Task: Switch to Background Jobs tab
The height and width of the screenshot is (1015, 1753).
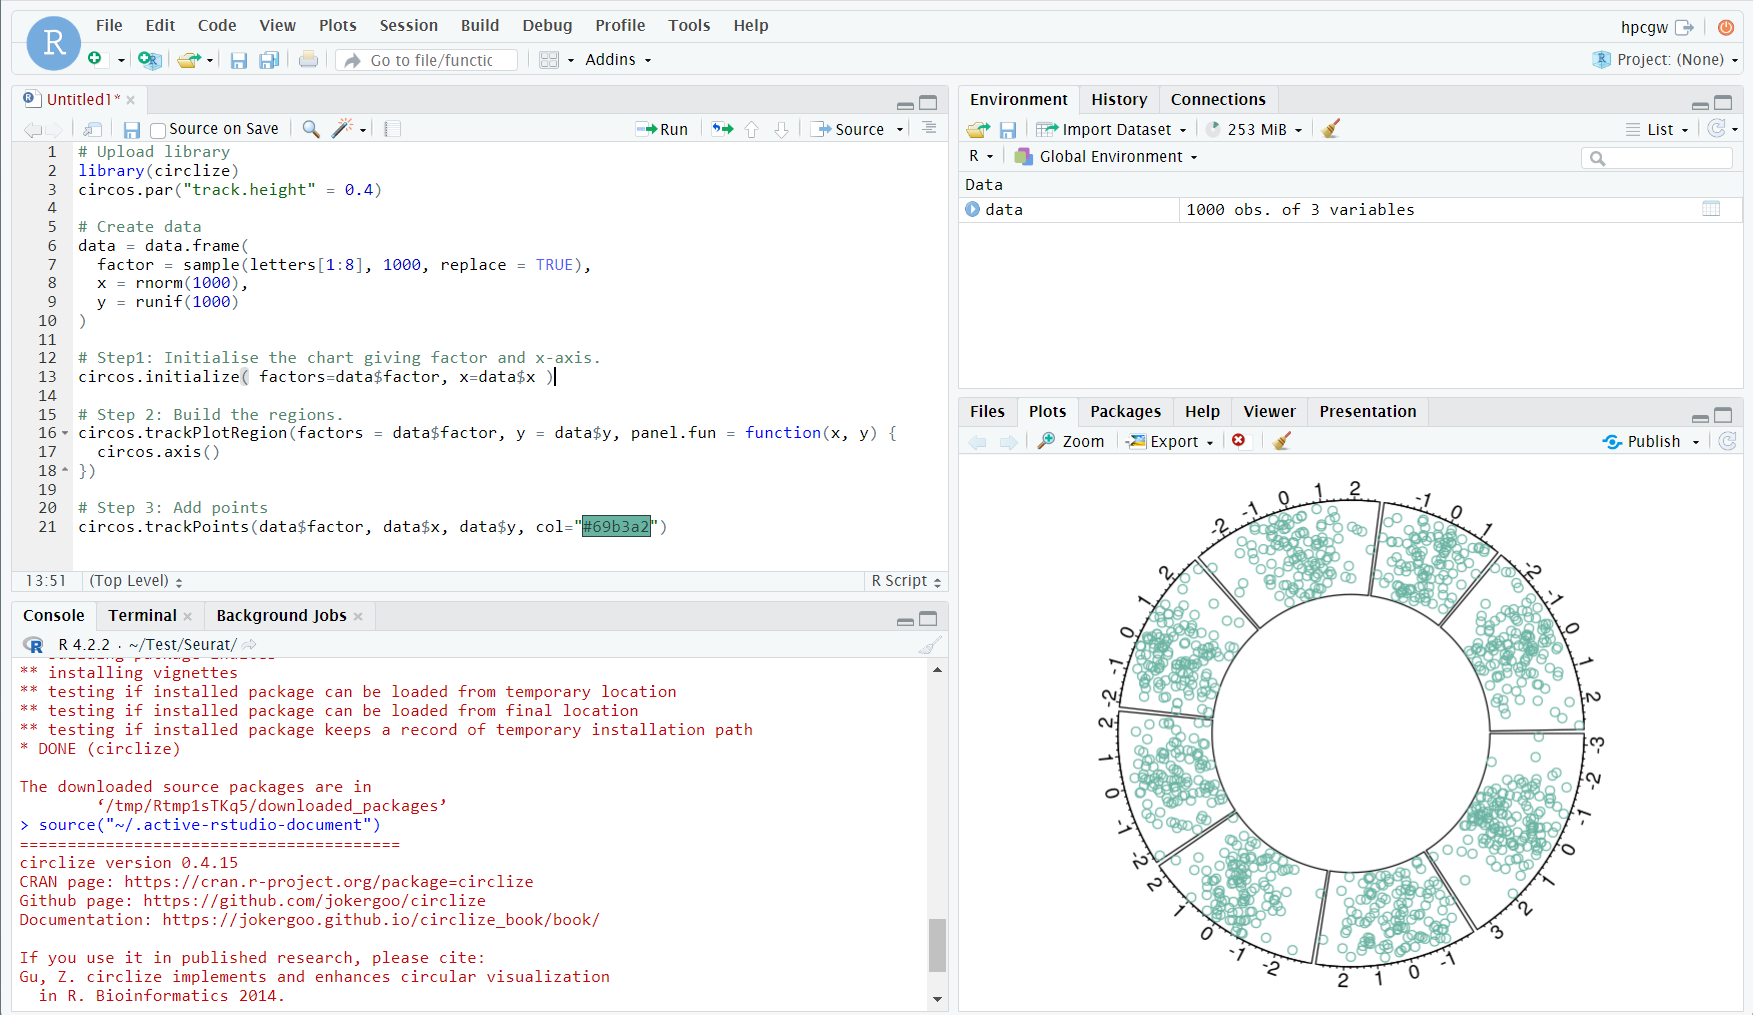Action: click(281, 615)
